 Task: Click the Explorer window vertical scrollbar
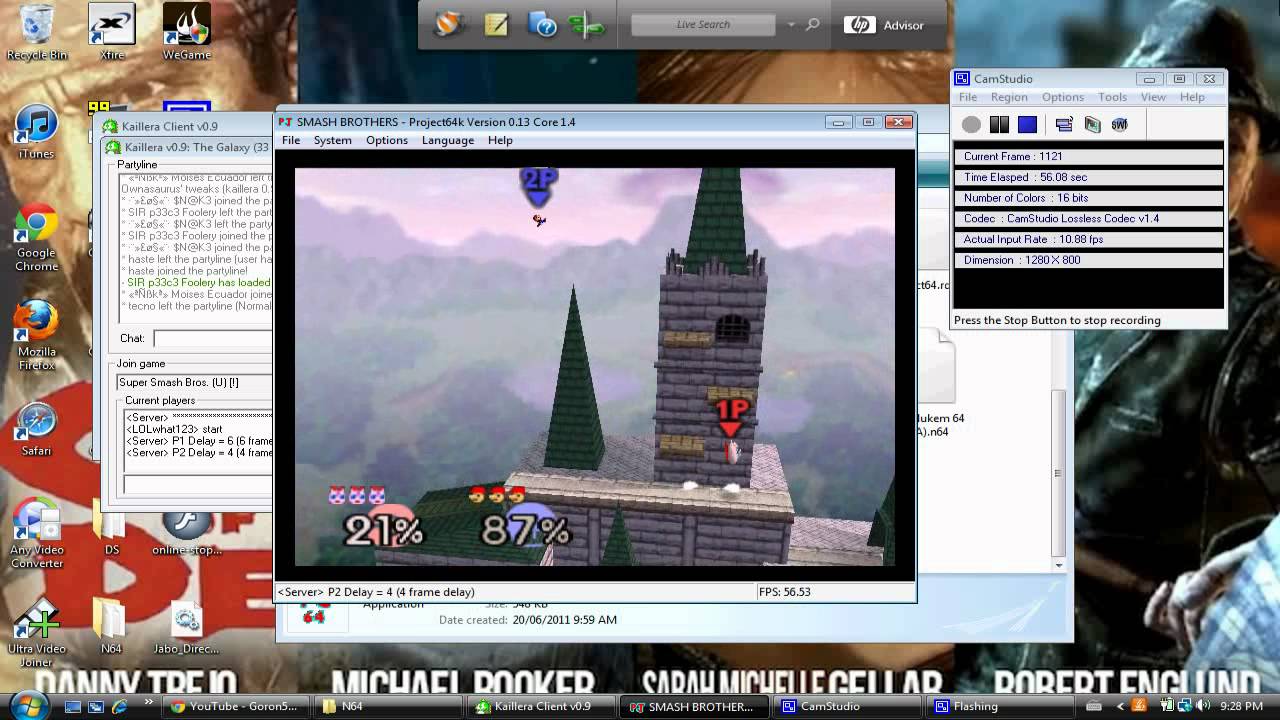[1059, 472]
